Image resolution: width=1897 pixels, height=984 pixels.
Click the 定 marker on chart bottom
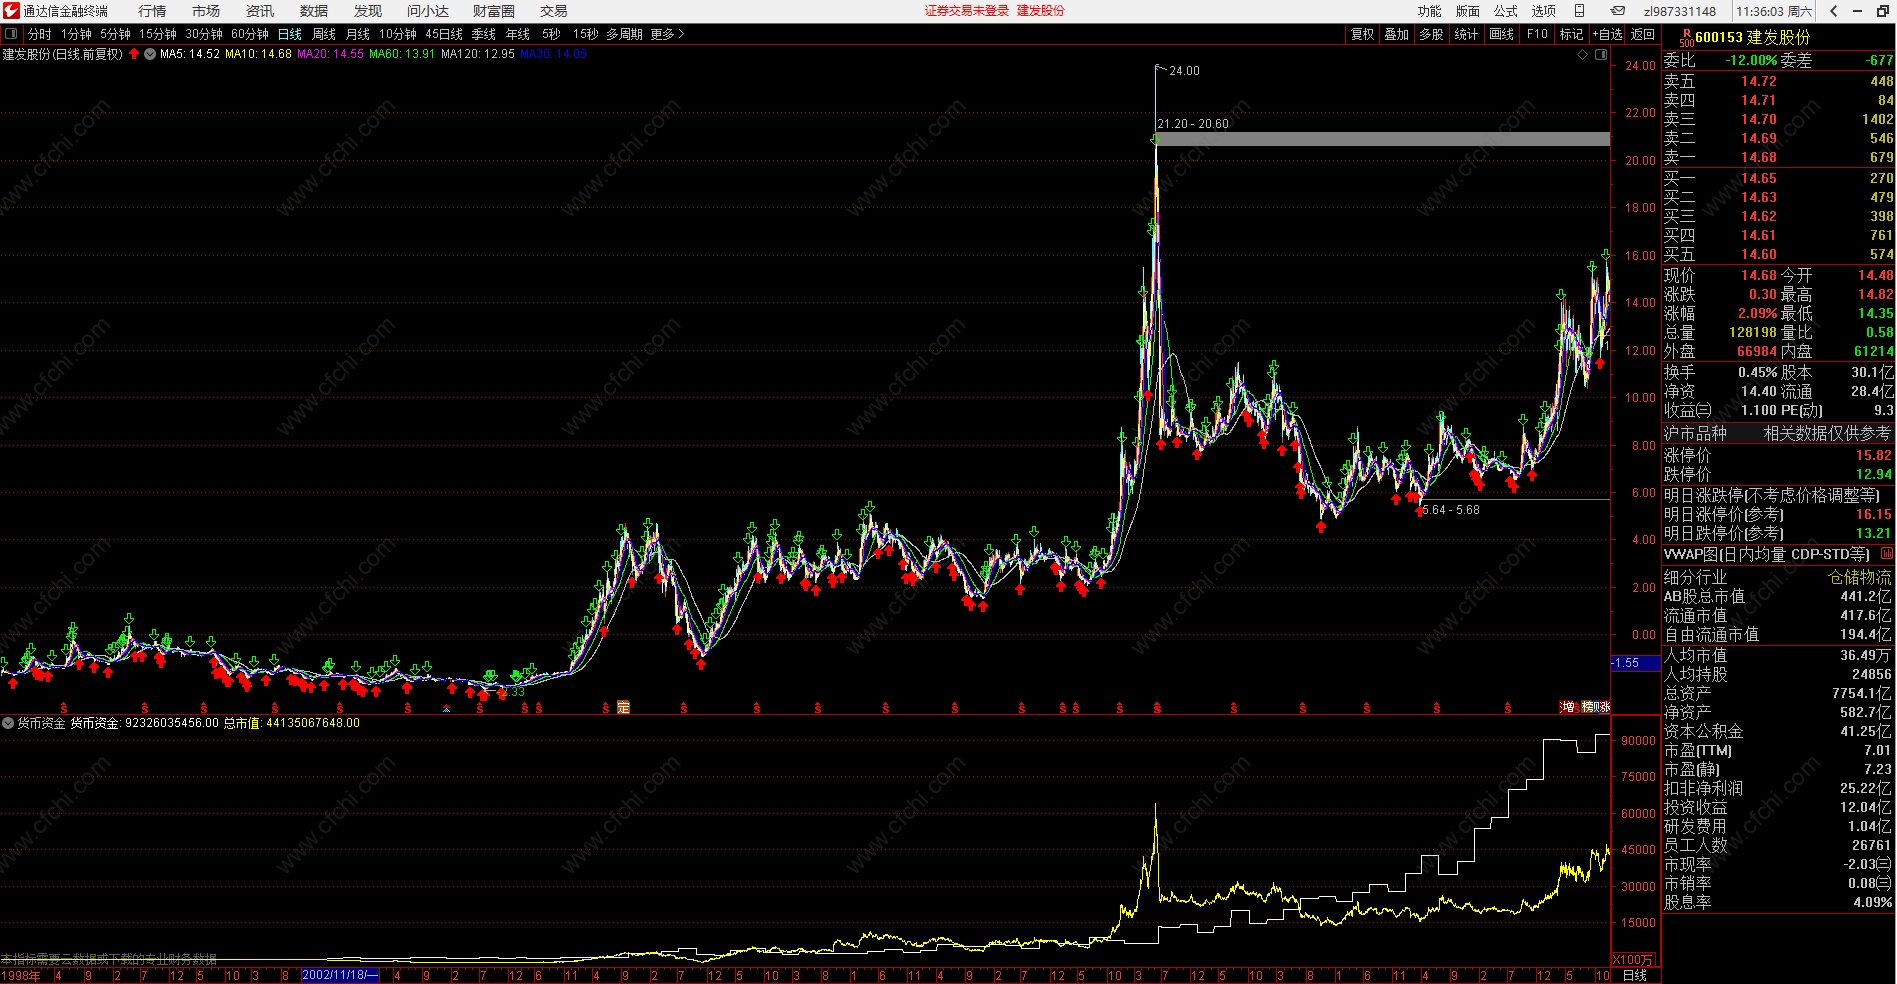point(623,707)
